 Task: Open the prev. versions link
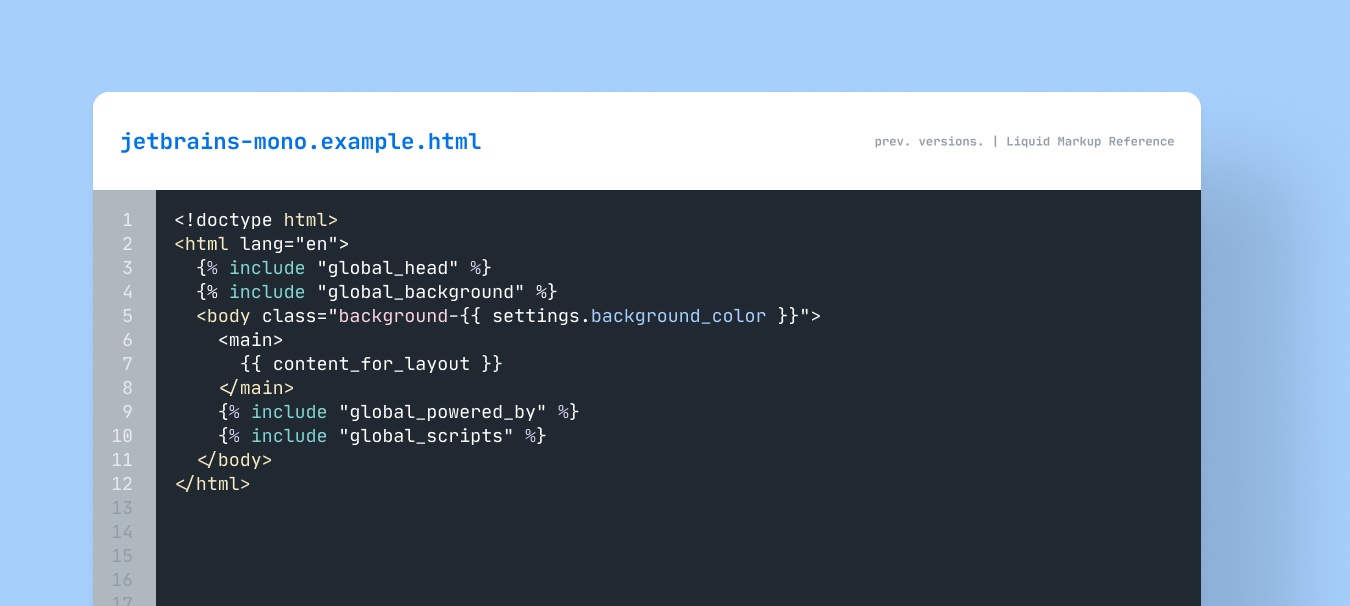[929, 142]
